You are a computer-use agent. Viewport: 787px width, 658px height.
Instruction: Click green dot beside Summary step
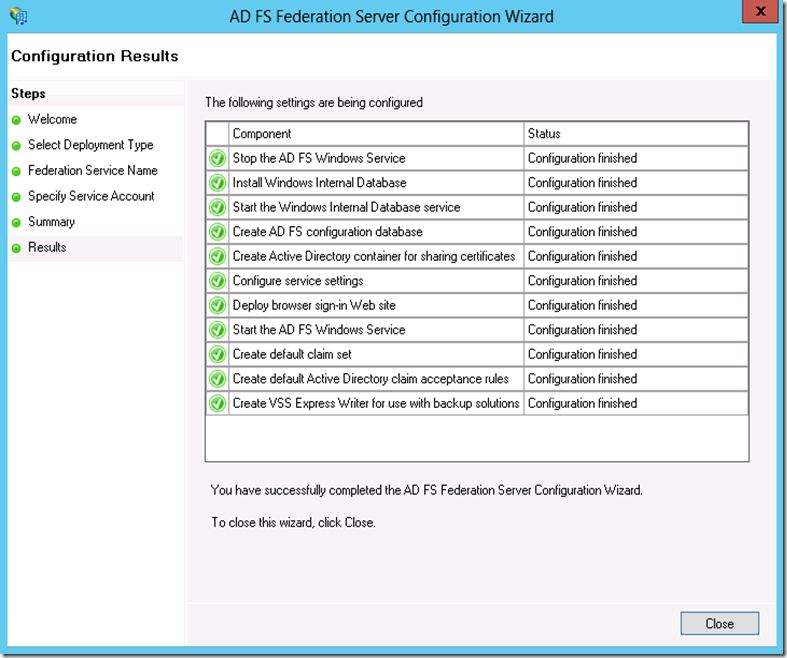pyautogui.click(x=16, y=223)
